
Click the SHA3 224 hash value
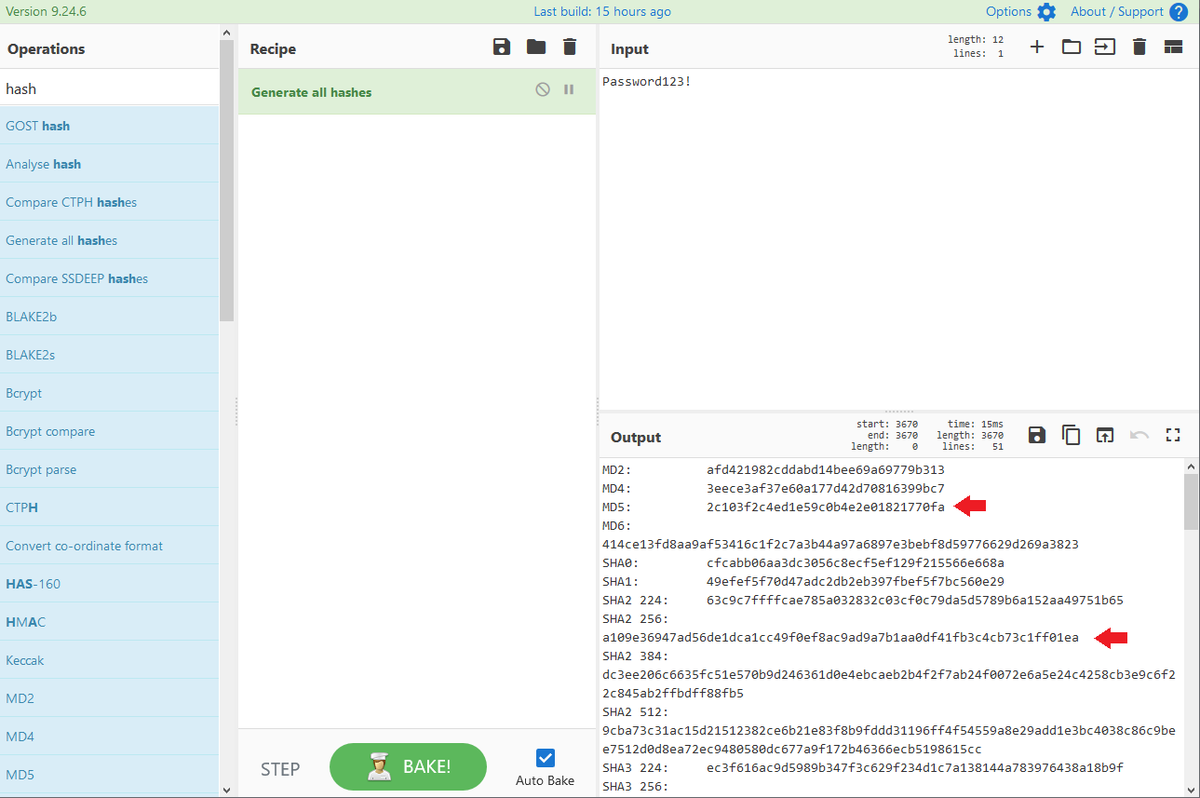tap(915, 768)
